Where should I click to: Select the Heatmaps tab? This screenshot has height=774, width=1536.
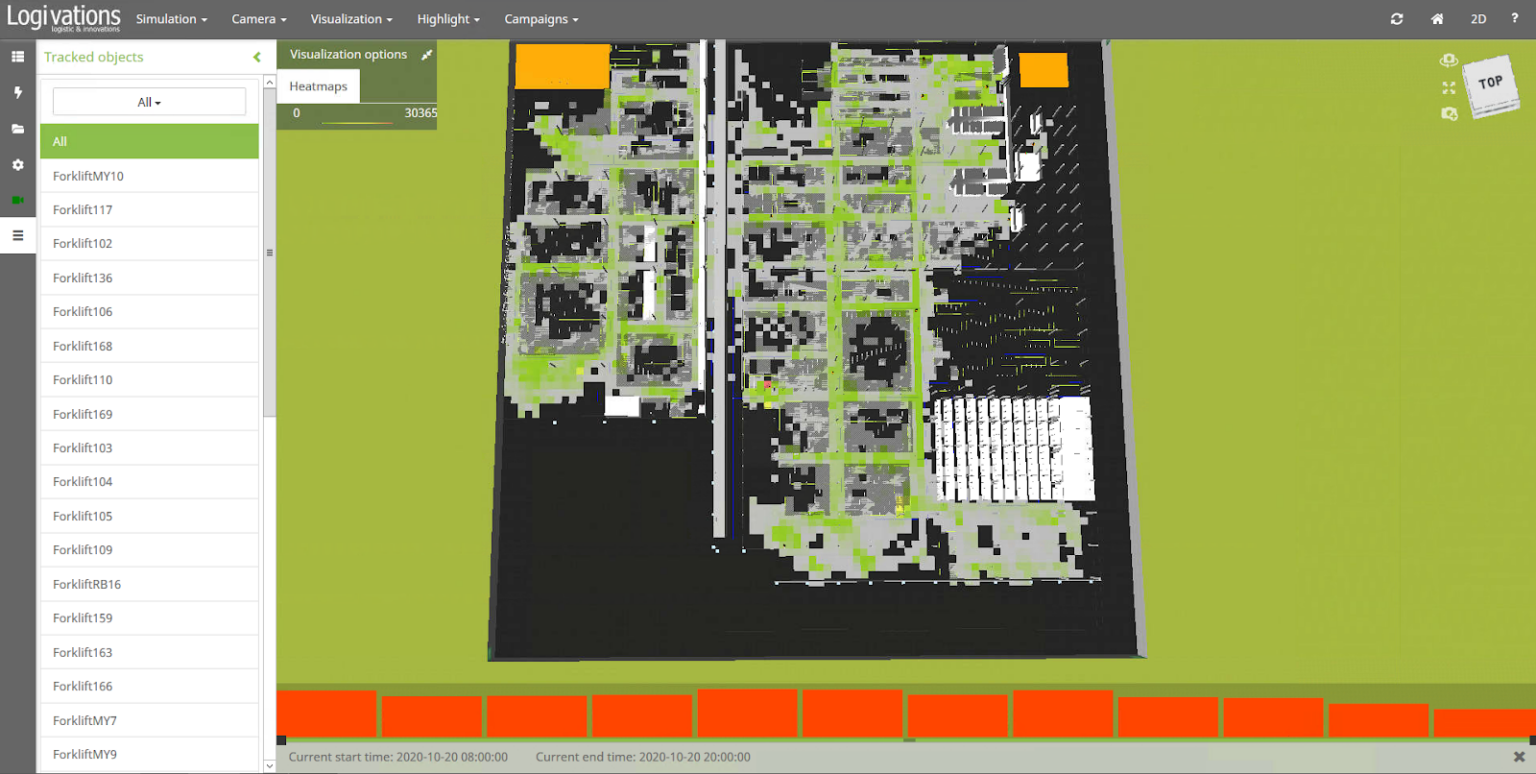tap(318, 87)
